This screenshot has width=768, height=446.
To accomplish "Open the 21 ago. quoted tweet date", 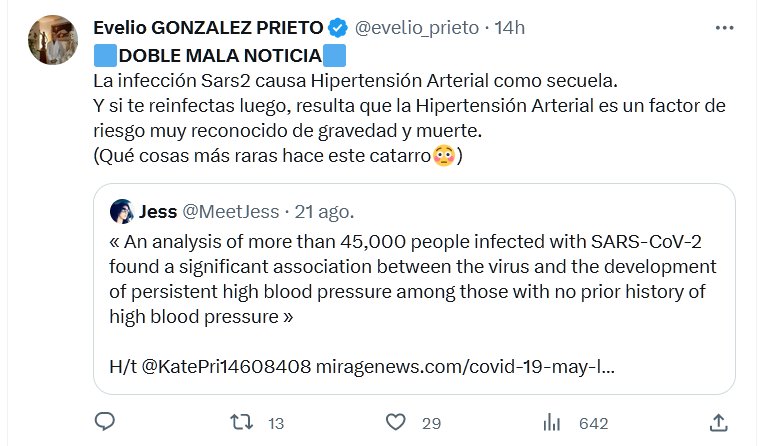I will tap(320, 212).
